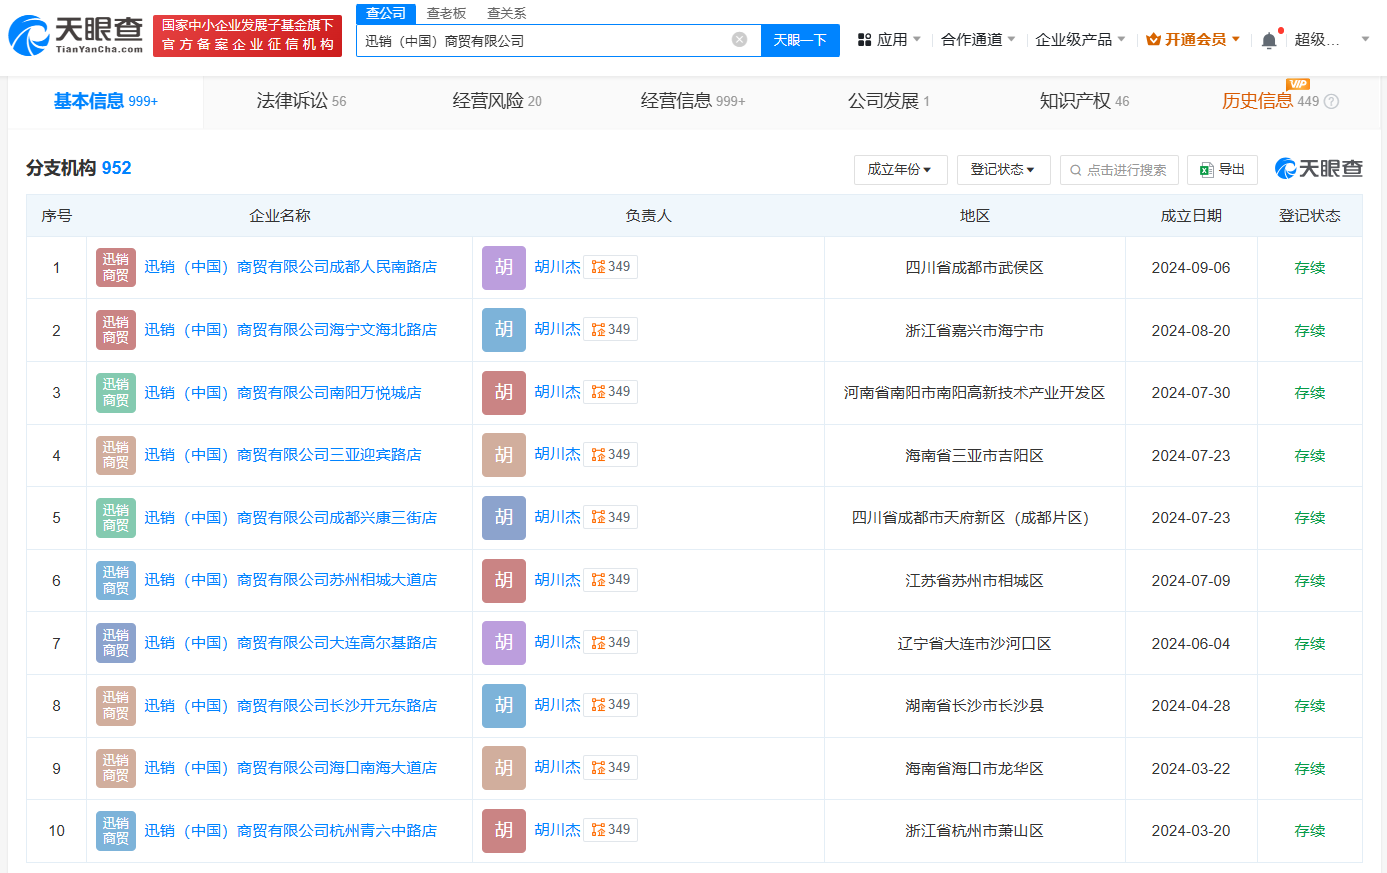Click the 点击进行搜索 branch search field
The width and height of the screenshot is (1387, 873).
click(x=1119, y=169)
